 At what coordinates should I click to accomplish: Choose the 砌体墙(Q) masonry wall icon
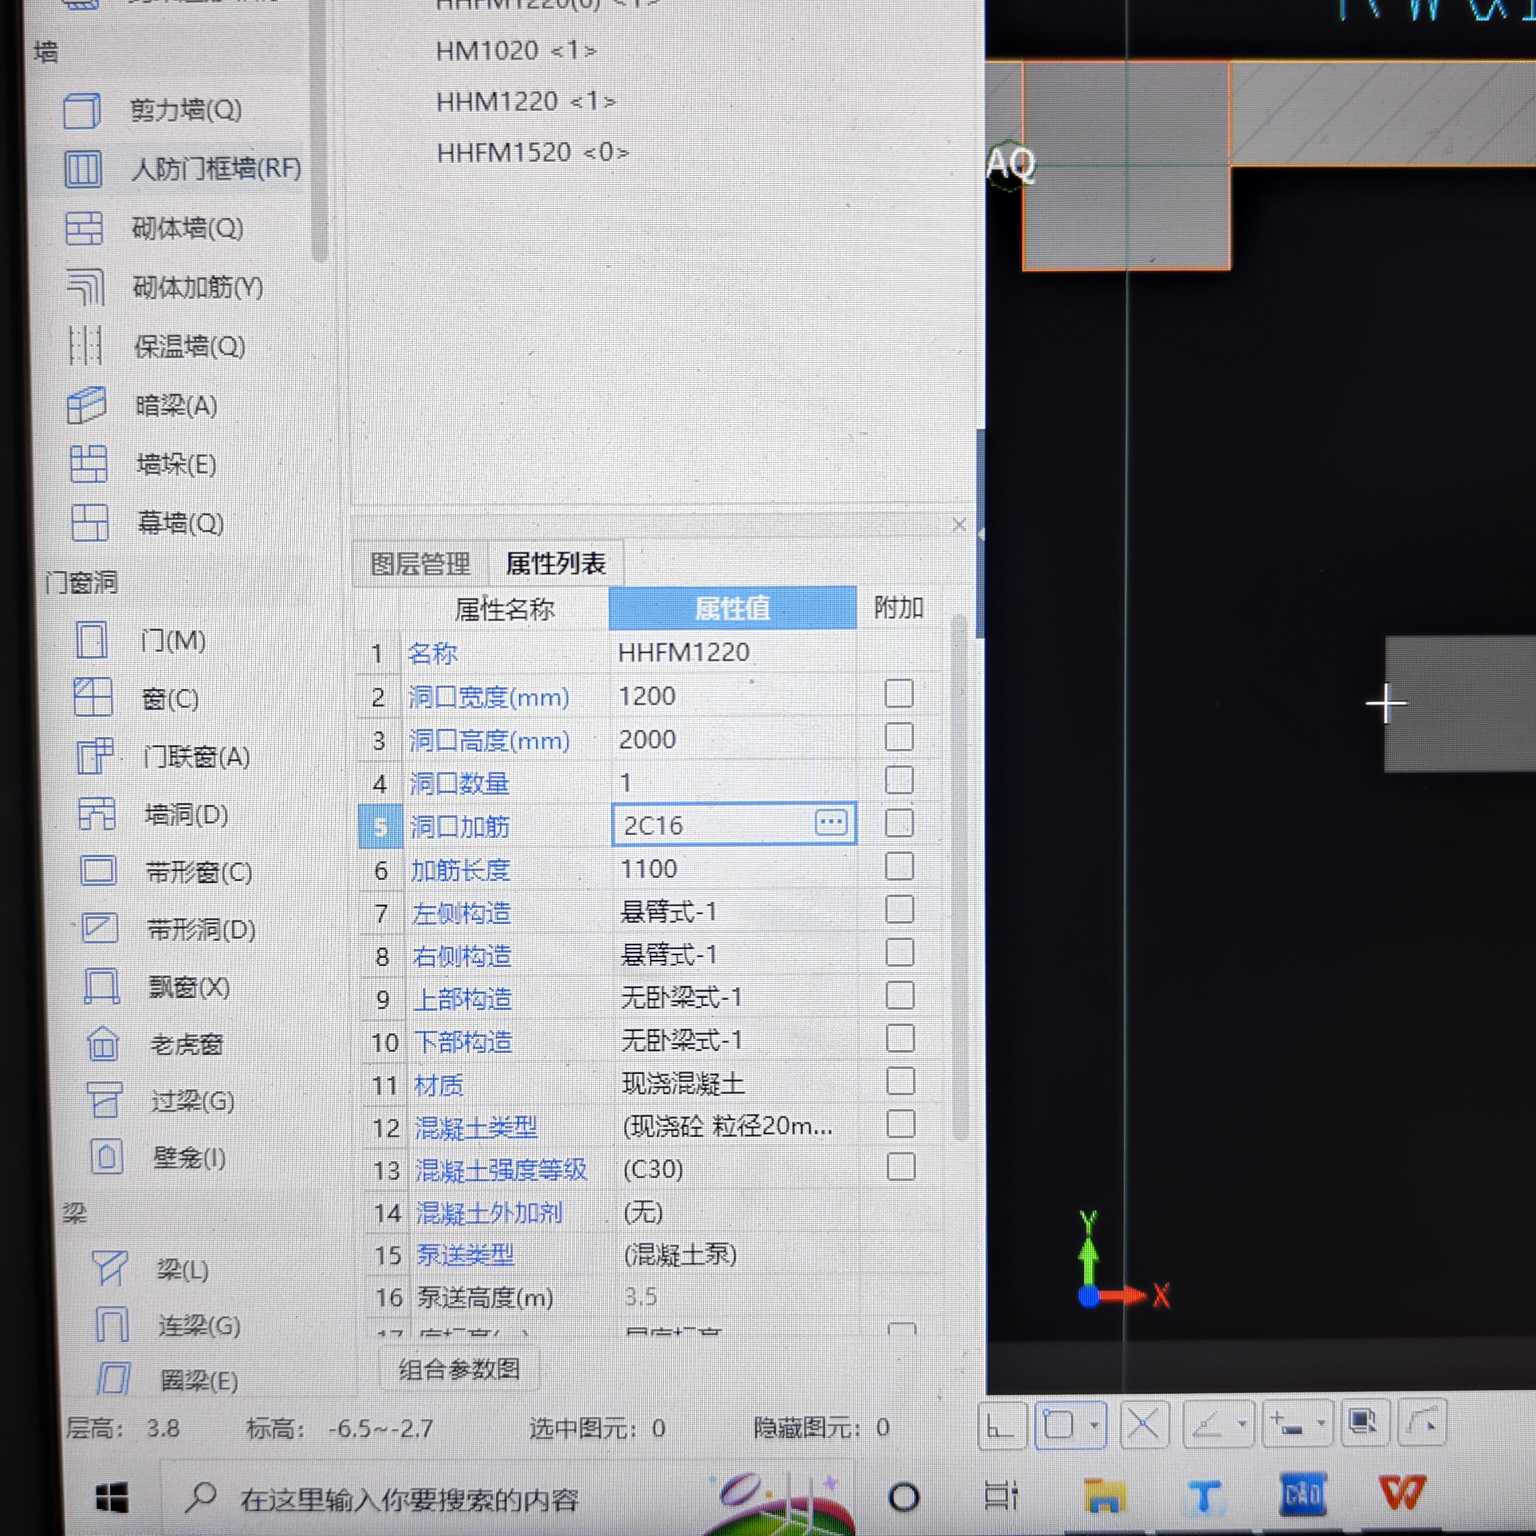(84, 228)
